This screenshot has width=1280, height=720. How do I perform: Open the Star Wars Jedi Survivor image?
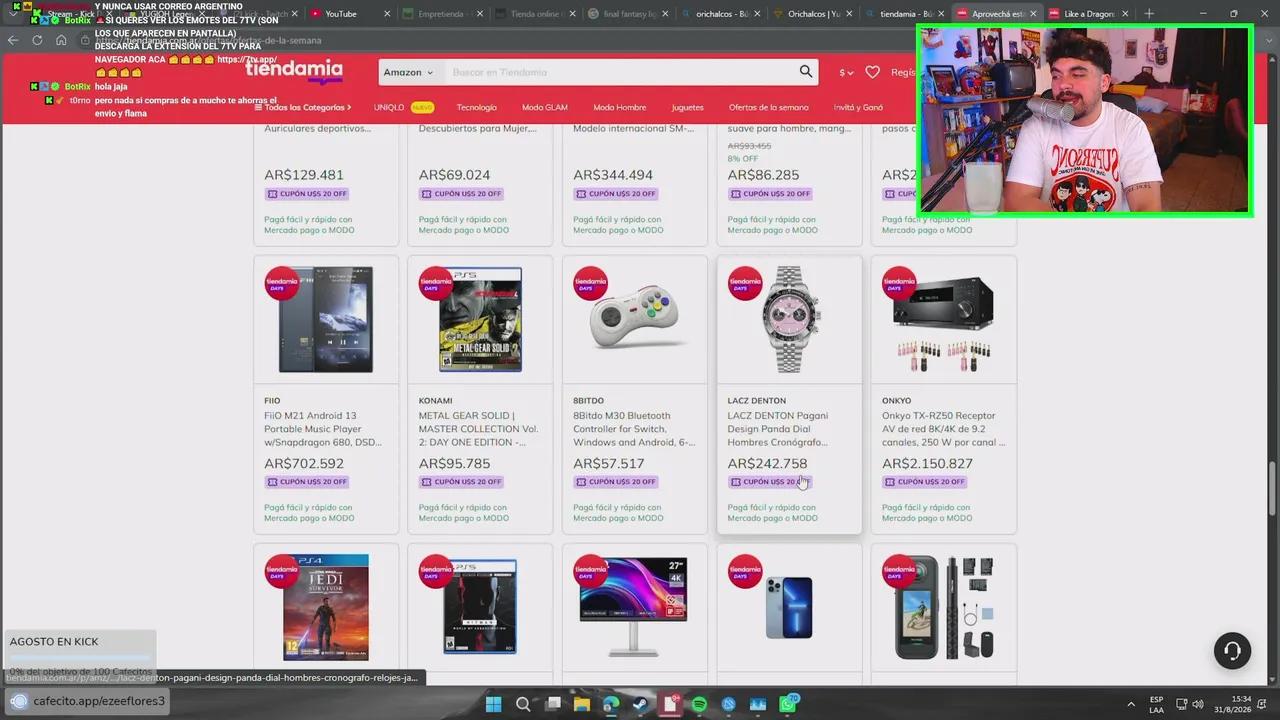326,607
